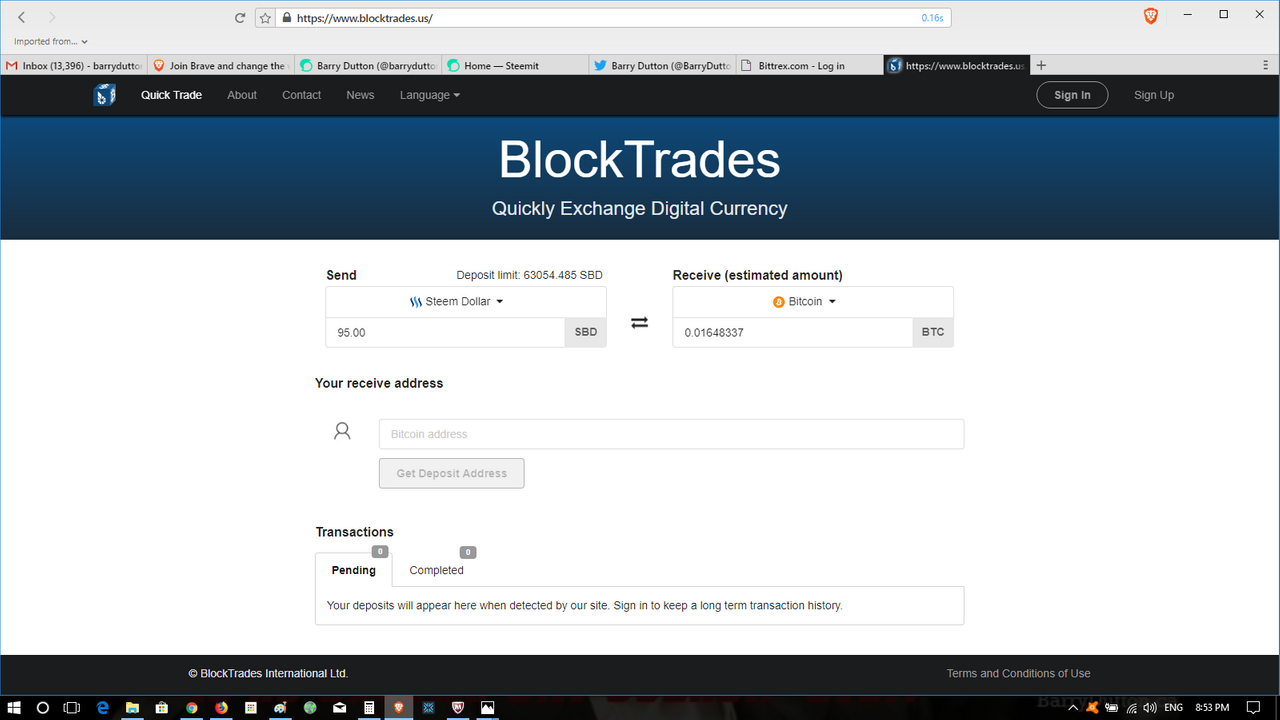Switch to the Gmail Inbox browser tab
This screenshot has height=720, width=1280.
[72, 65]
